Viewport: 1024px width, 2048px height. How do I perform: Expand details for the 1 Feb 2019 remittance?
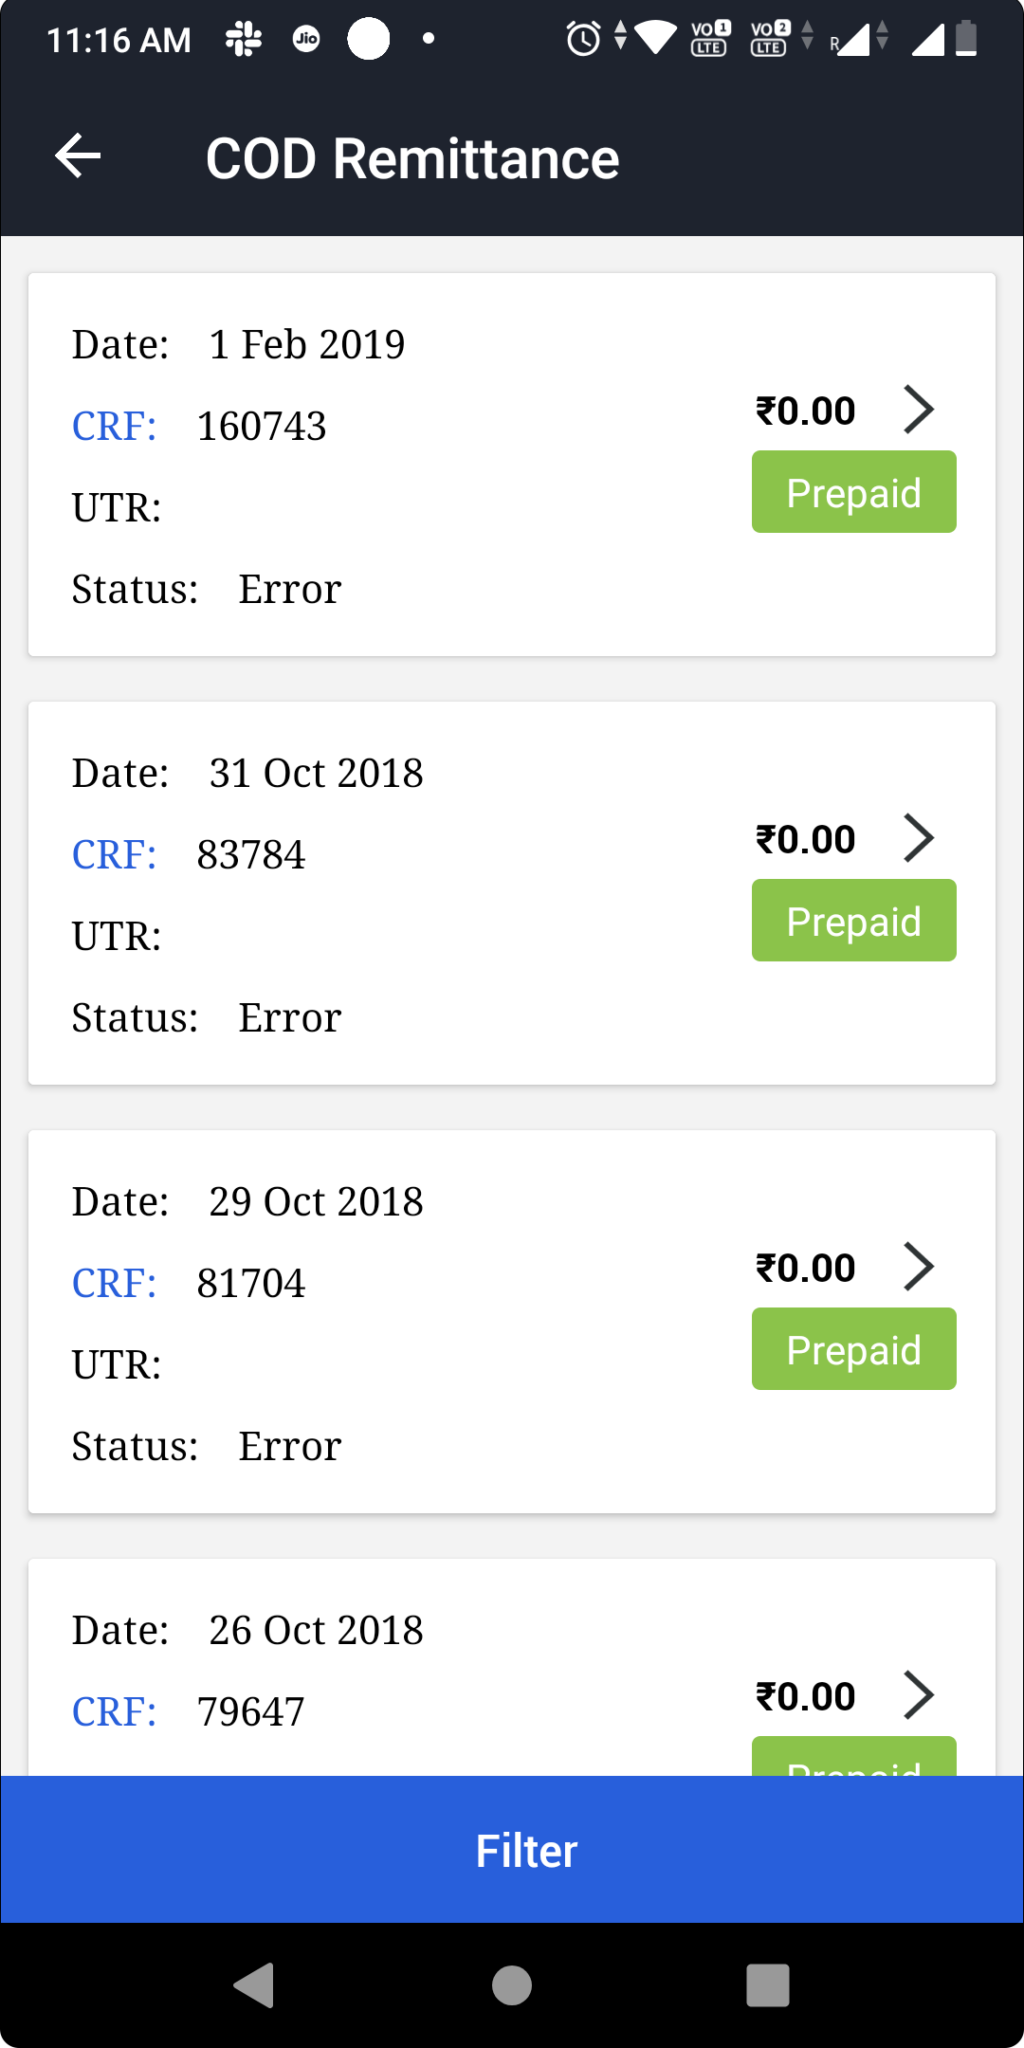pos(919,409)
